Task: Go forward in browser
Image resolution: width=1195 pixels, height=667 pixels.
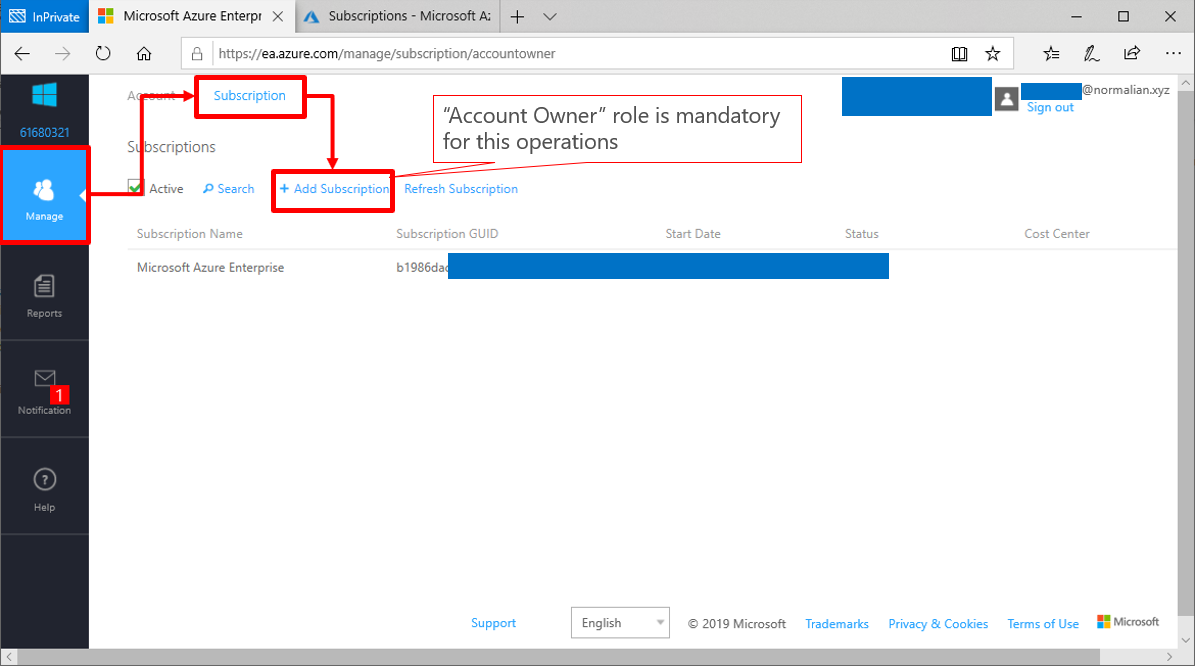Action: (62, 53)
